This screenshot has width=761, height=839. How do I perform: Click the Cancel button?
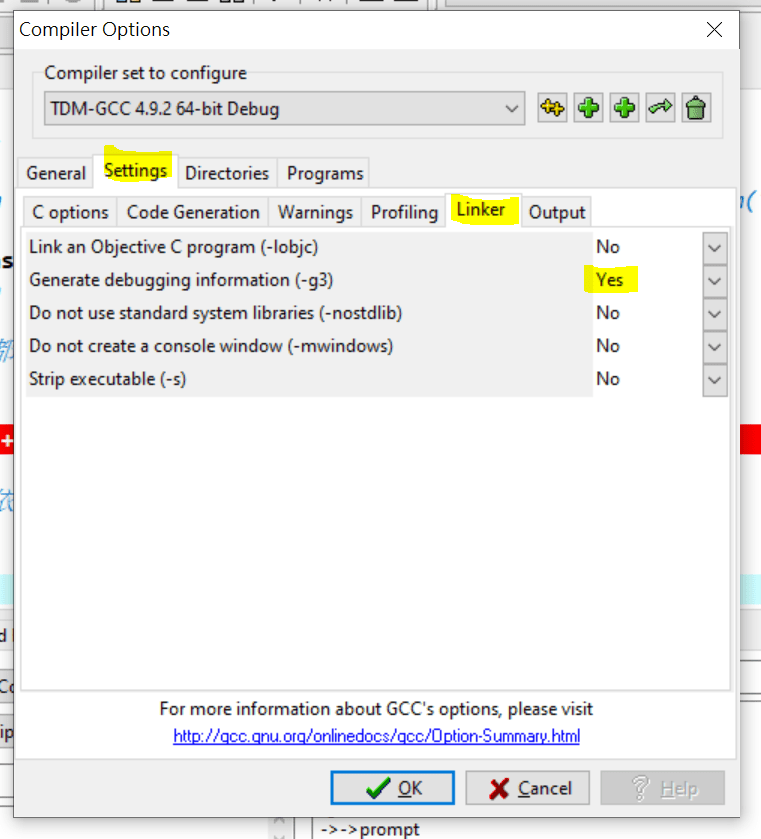click(x=528, y=788)
